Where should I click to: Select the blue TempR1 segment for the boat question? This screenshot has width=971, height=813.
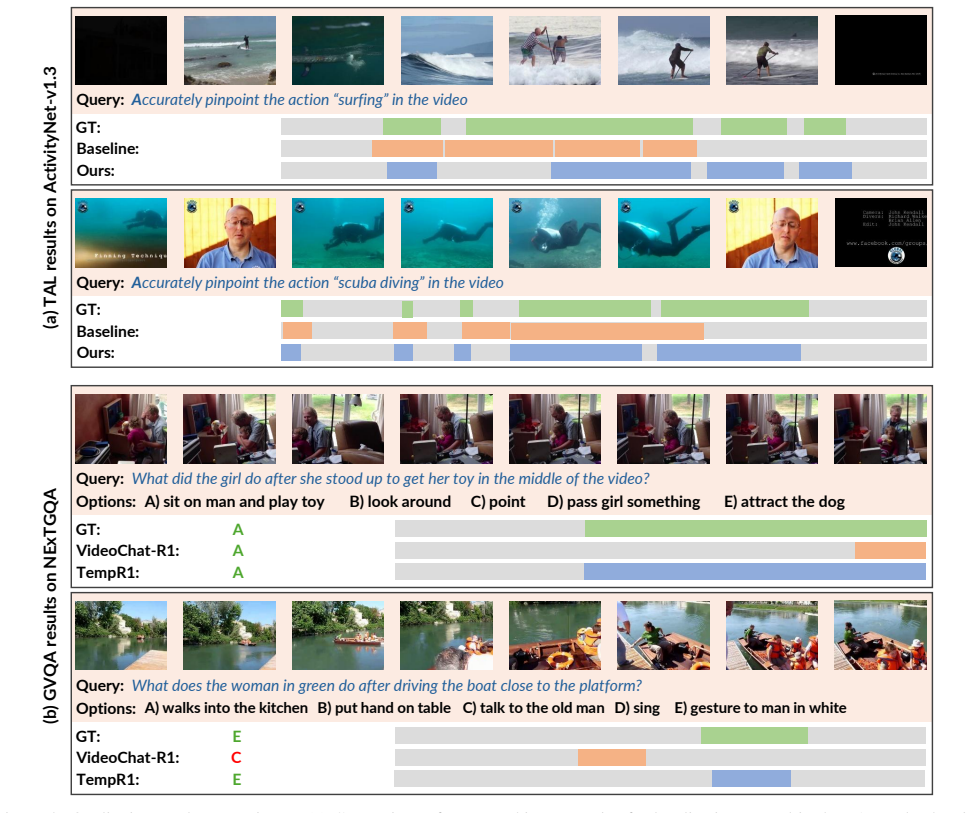tap(751, 779)
